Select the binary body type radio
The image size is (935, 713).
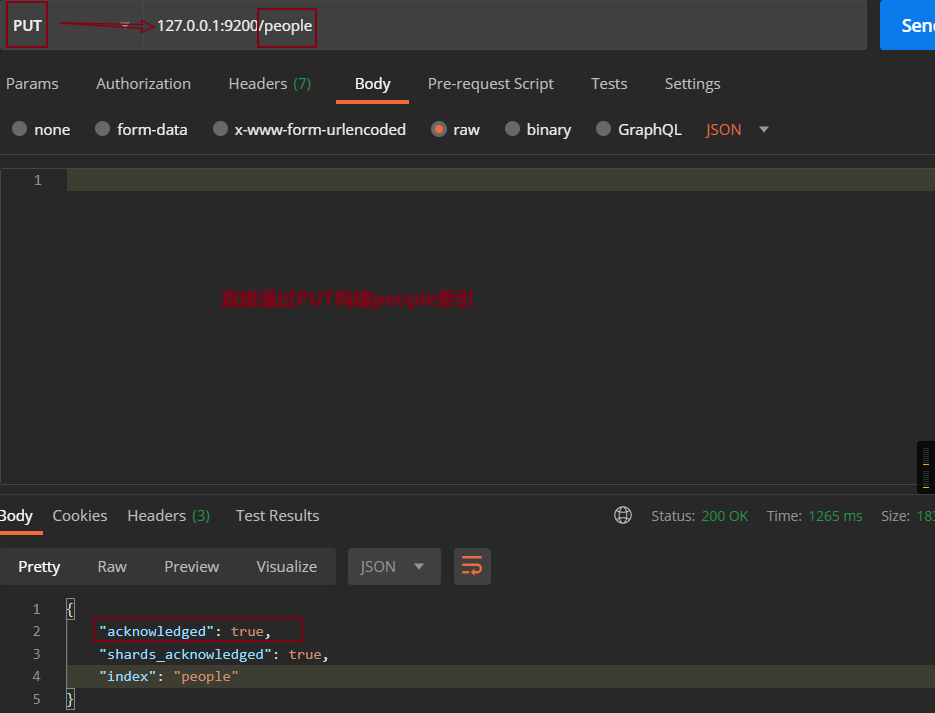click(x=512, y=129)
